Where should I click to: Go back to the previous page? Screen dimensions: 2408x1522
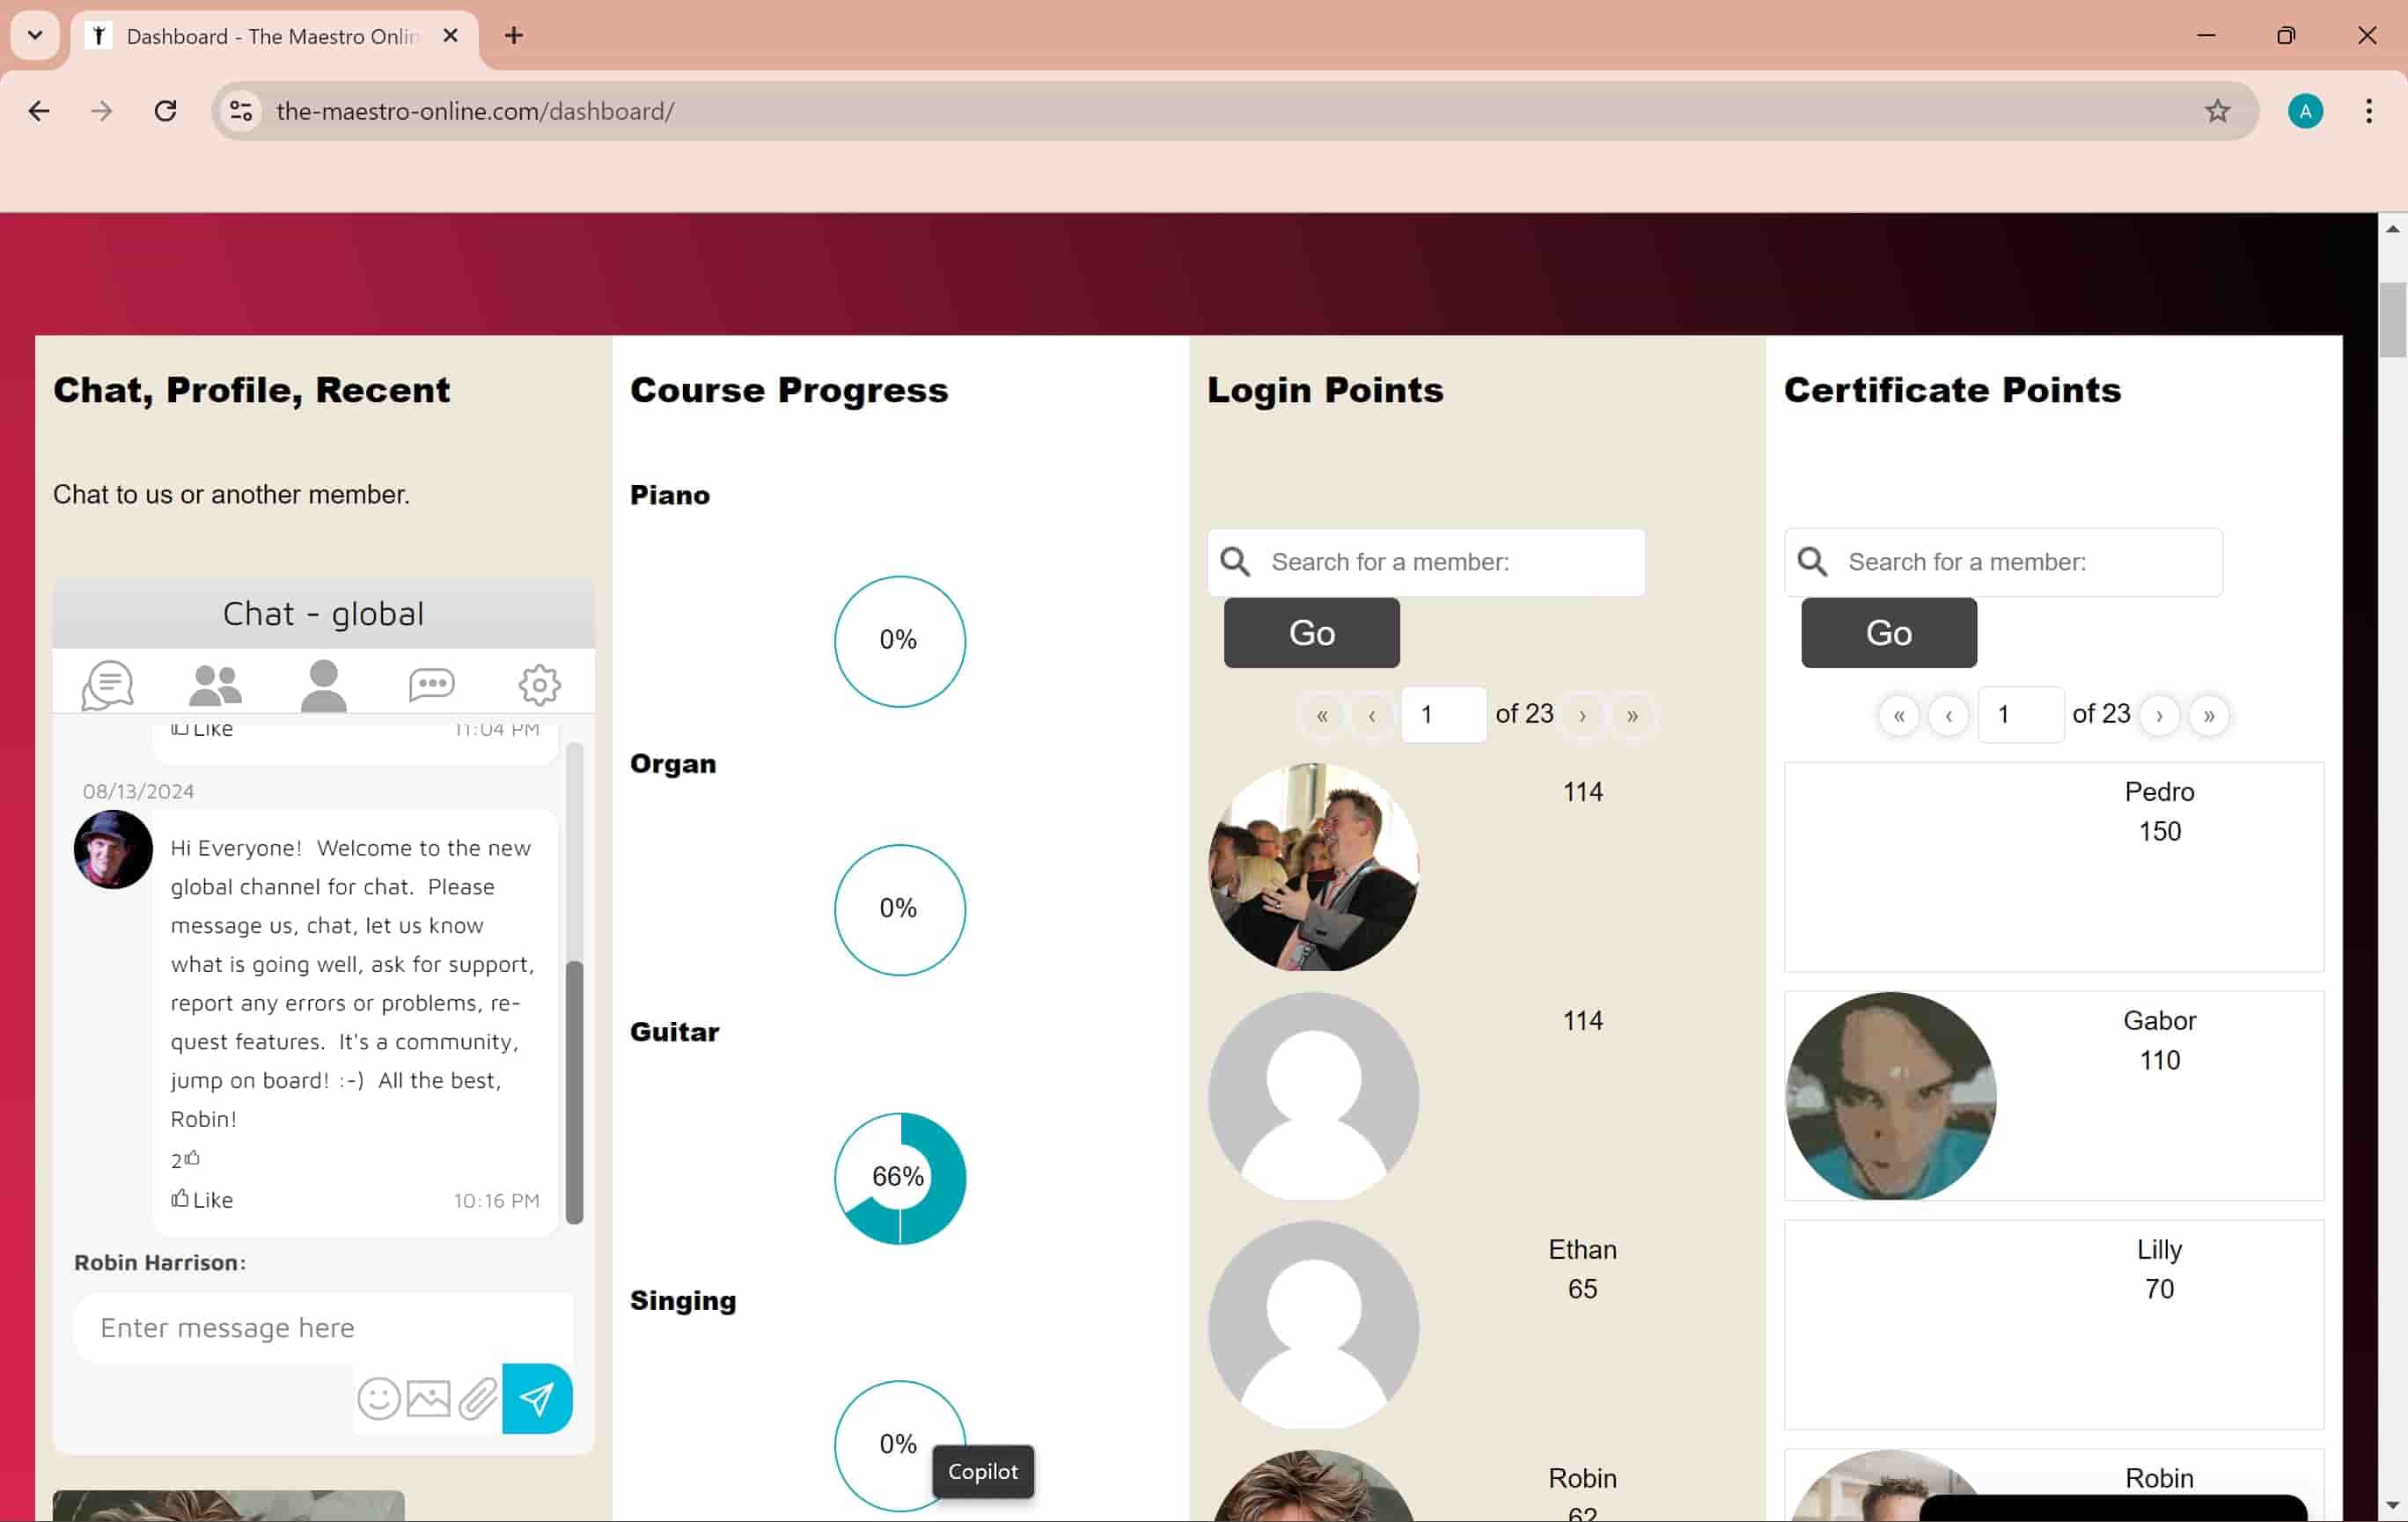[39, 111]
